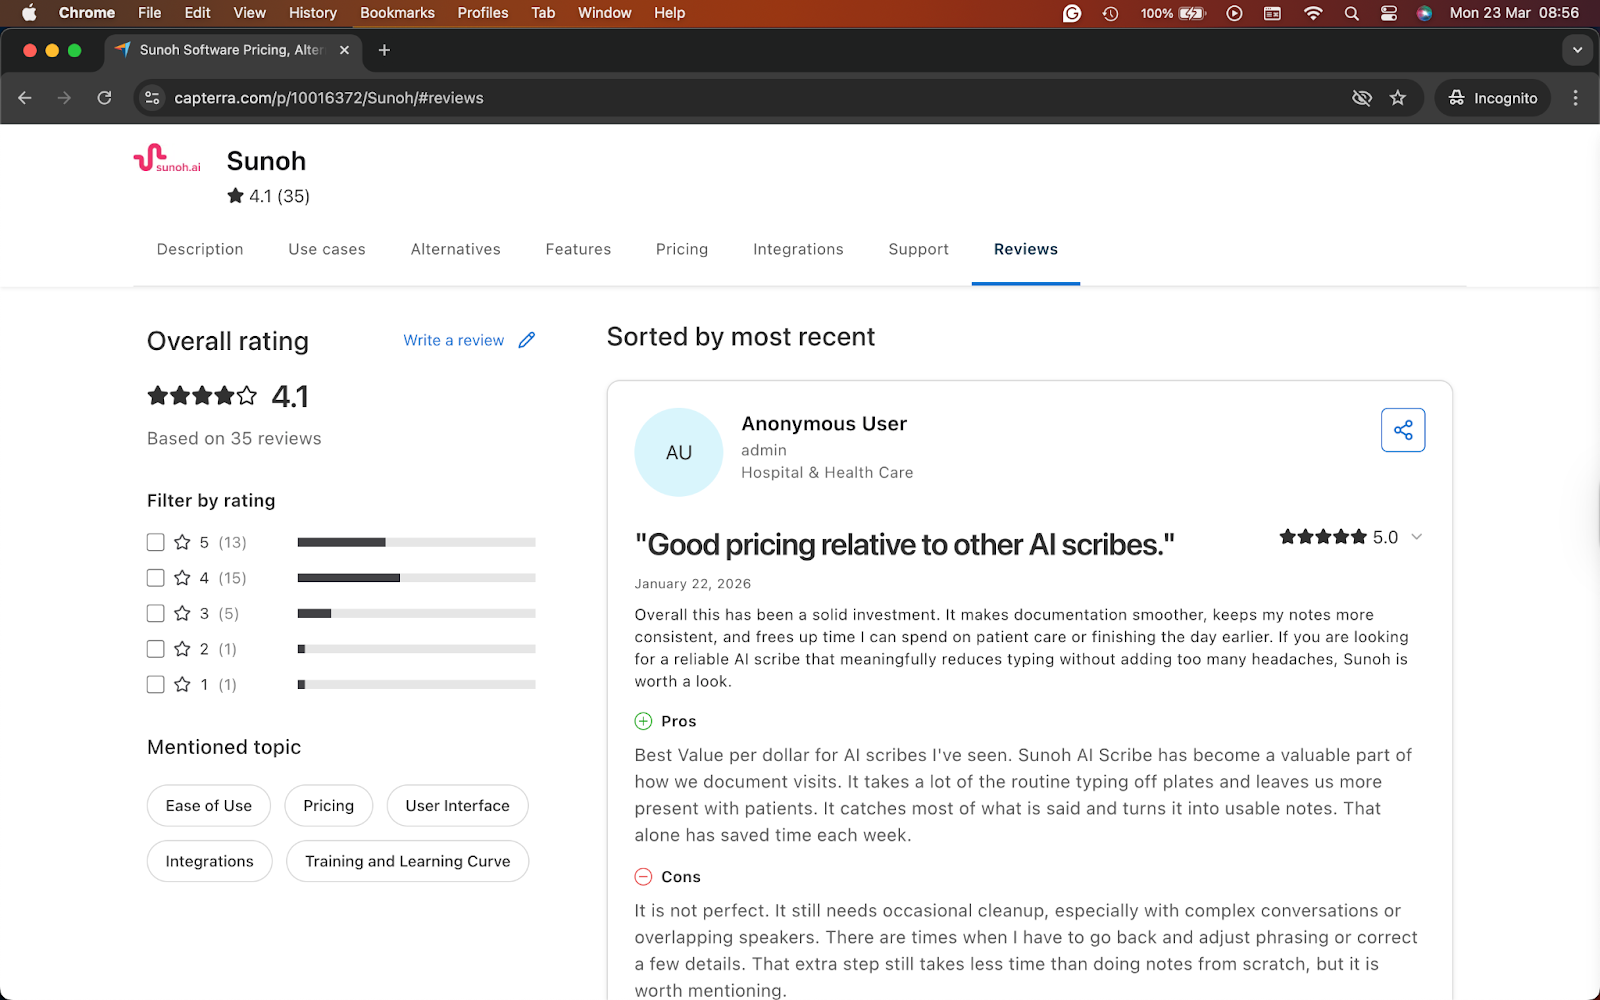Click the pencil icon beside Write a review

click(527, 340)
